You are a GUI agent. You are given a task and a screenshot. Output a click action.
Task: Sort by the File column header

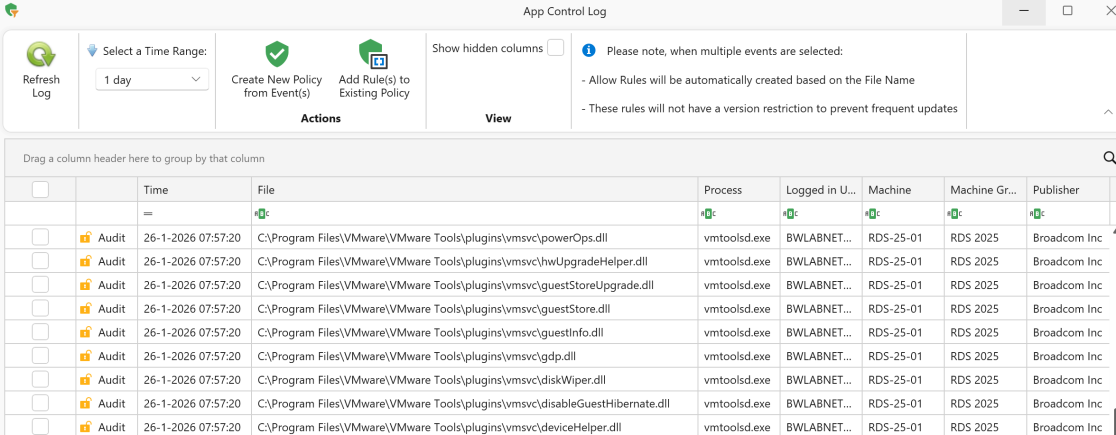(475, 189)
